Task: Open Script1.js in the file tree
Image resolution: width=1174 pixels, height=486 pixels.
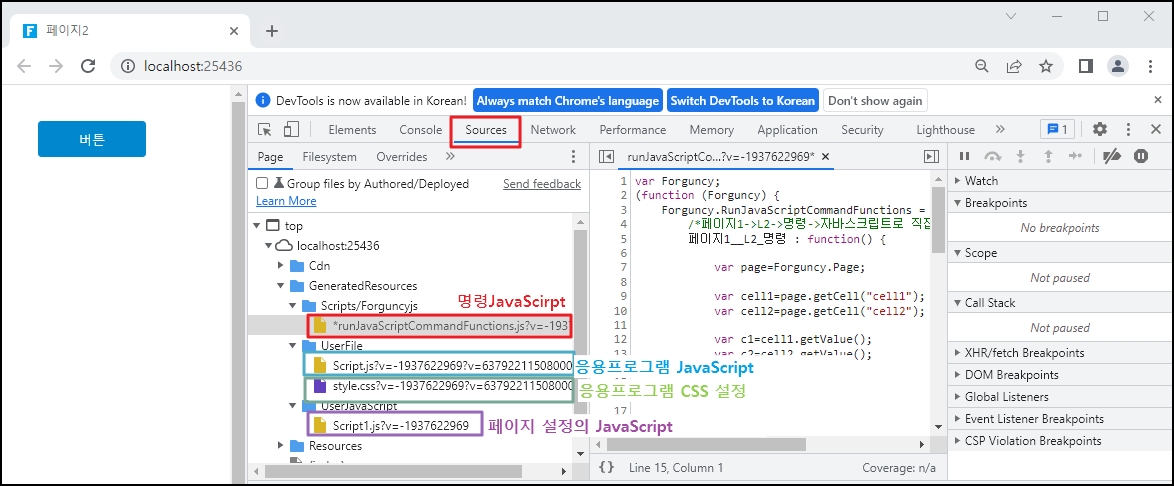Action: [x=400, y=426]
